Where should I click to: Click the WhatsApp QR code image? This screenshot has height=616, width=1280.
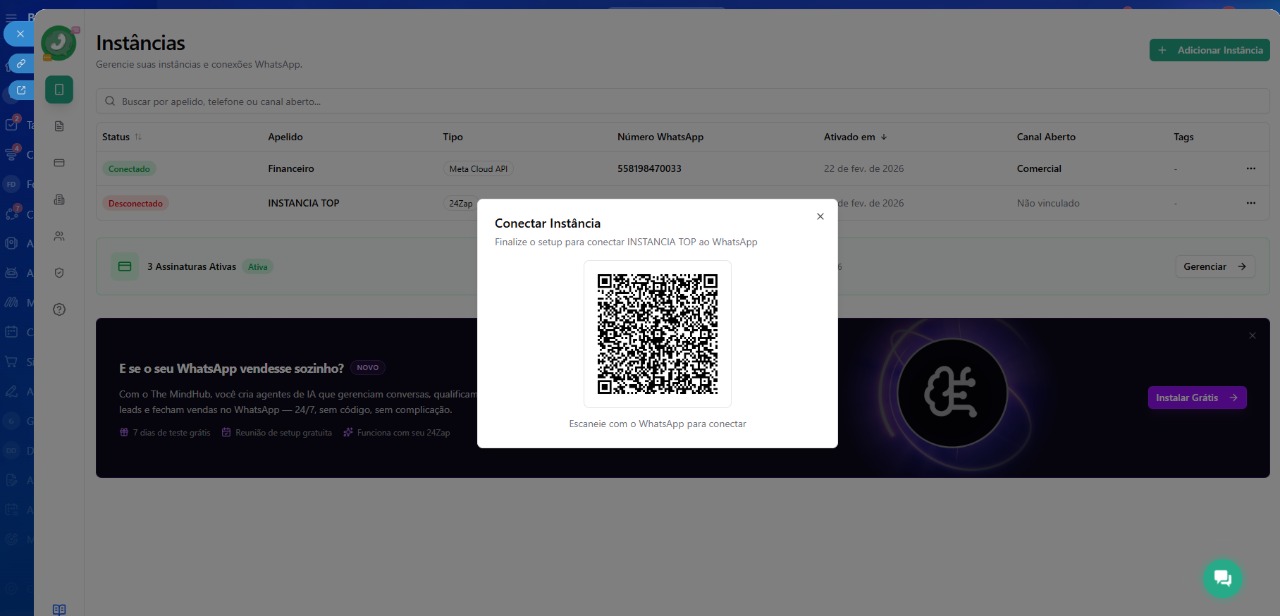click(657, 333)
